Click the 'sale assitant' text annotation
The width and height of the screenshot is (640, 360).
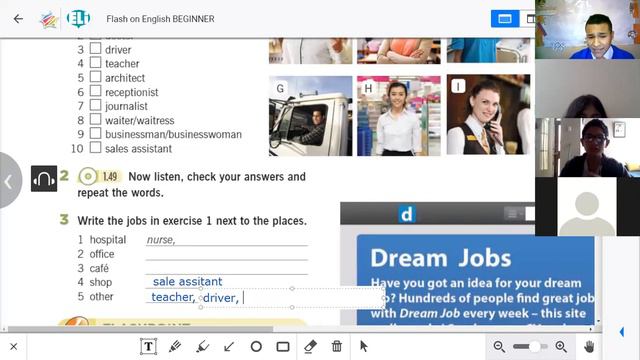(x=187, y=282)
